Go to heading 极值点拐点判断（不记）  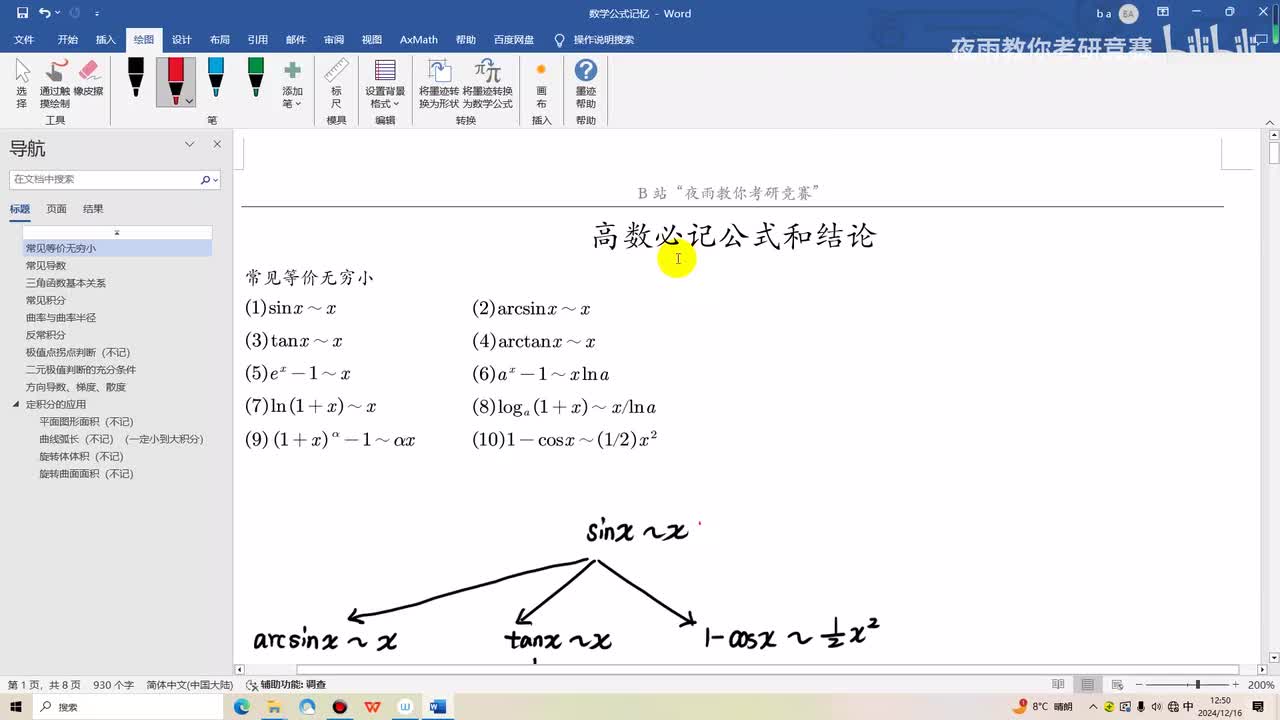(78, 352)
